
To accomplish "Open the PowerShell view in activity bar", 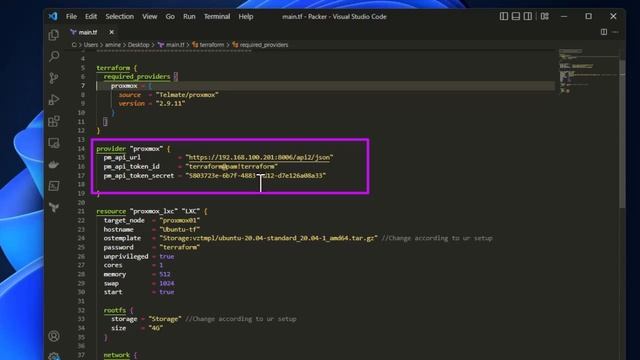I will click(53, 186).
